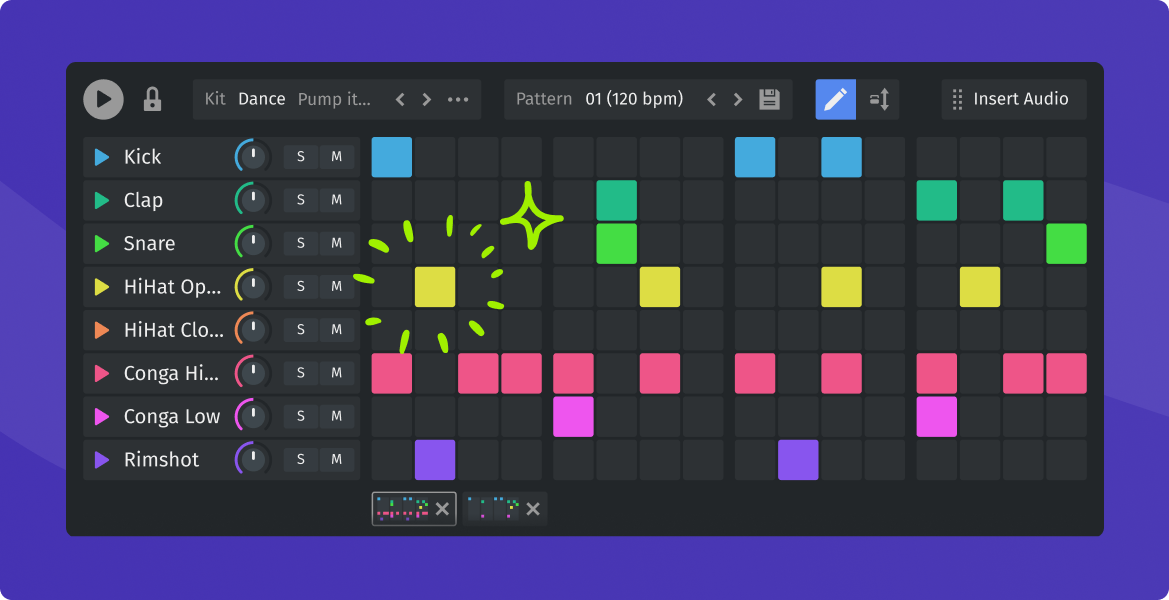The width and height of the screenshot is (1169, 600).
Task: Solo the Kick track
Action: pyautogui.click(x=301, y=157)
